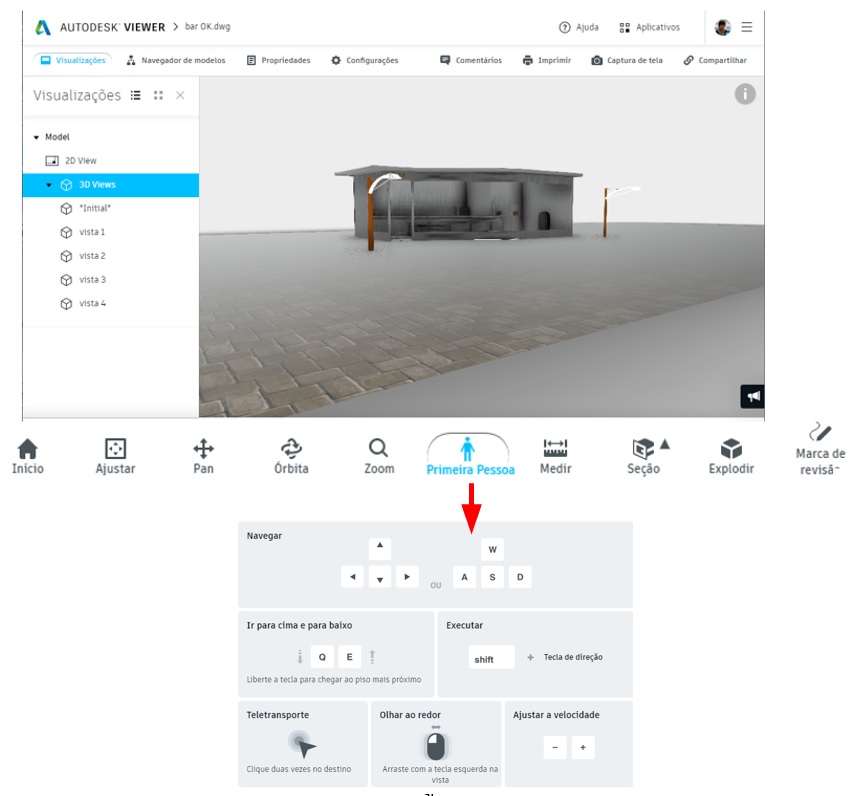Open the hamburger menu icon
The width and height of the screenshot is (854, 796).
tap(747, 27)
